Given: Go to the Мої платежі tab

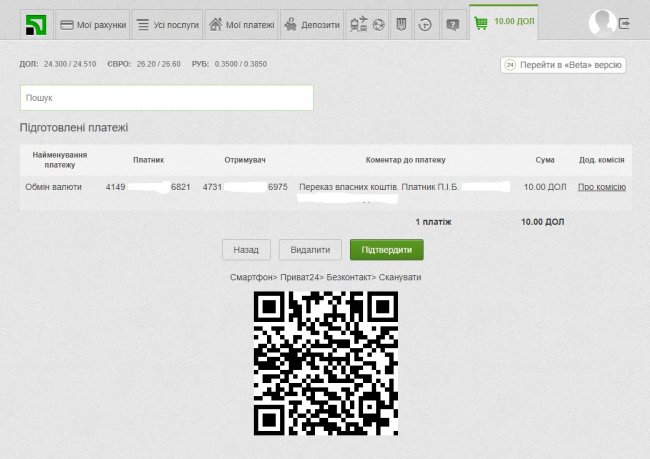Looking at the screenshot, I should coord(240,24).
